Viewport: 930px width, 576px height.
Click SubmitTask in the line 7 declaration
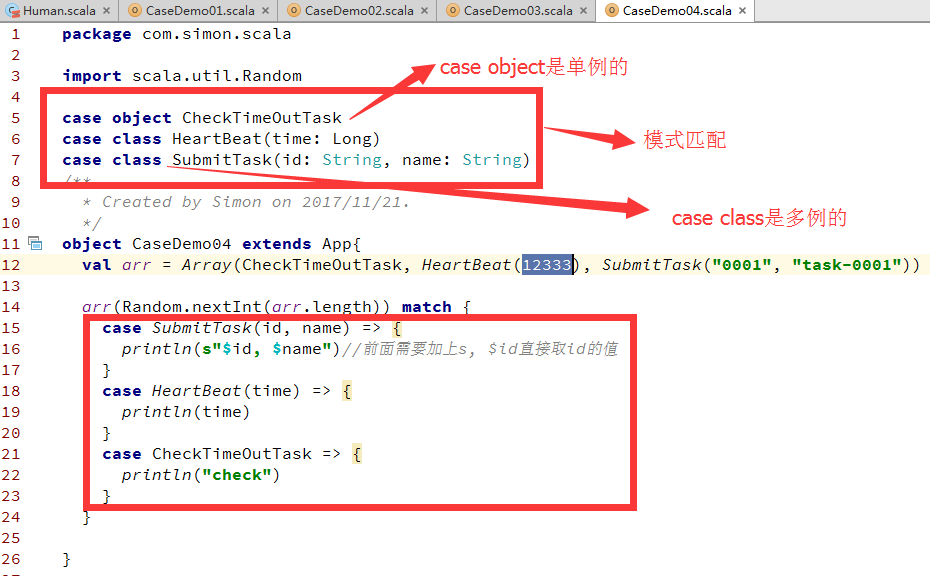point(222,160)
